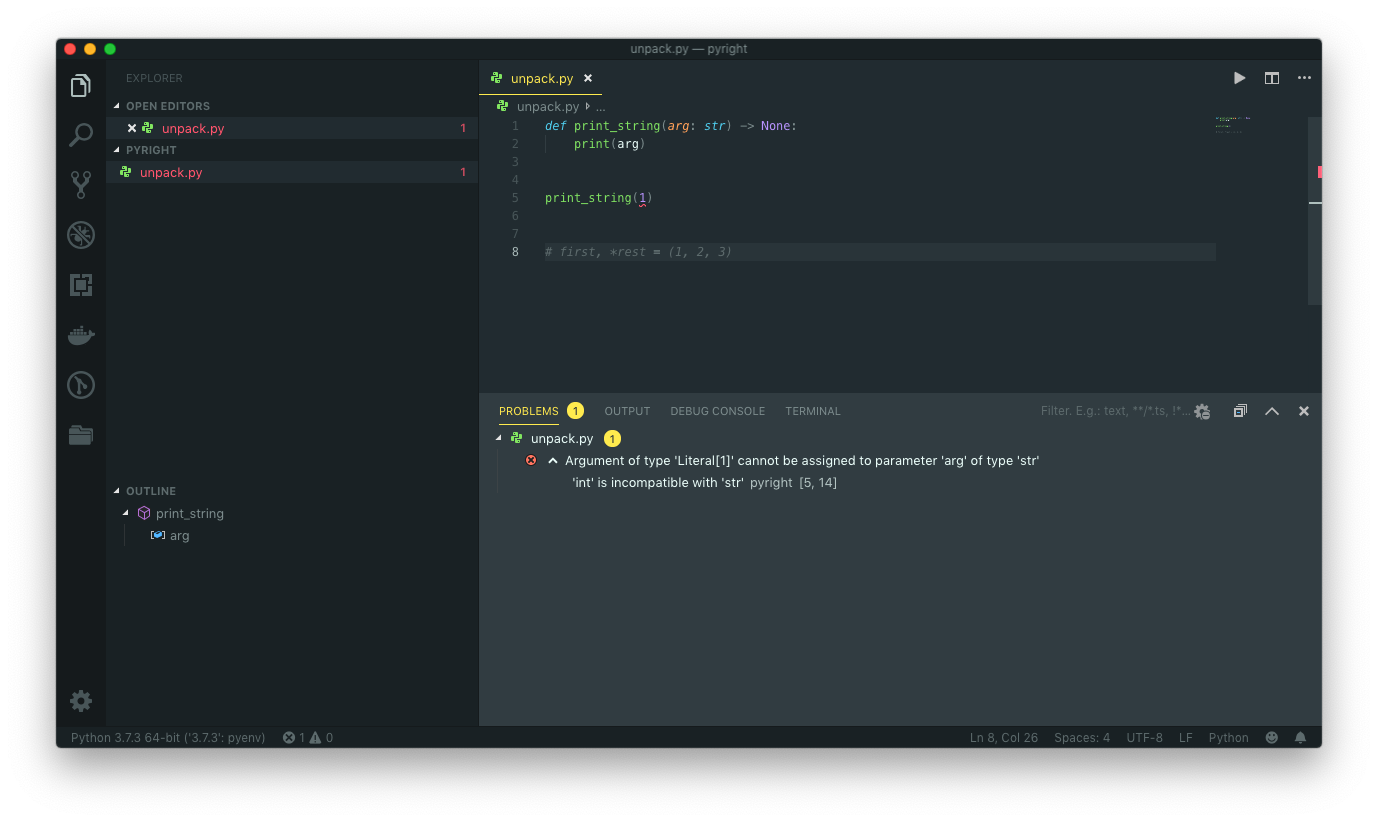
Task: Maximize the panel with the chevron toggle
Action: tap(1271, 411)
